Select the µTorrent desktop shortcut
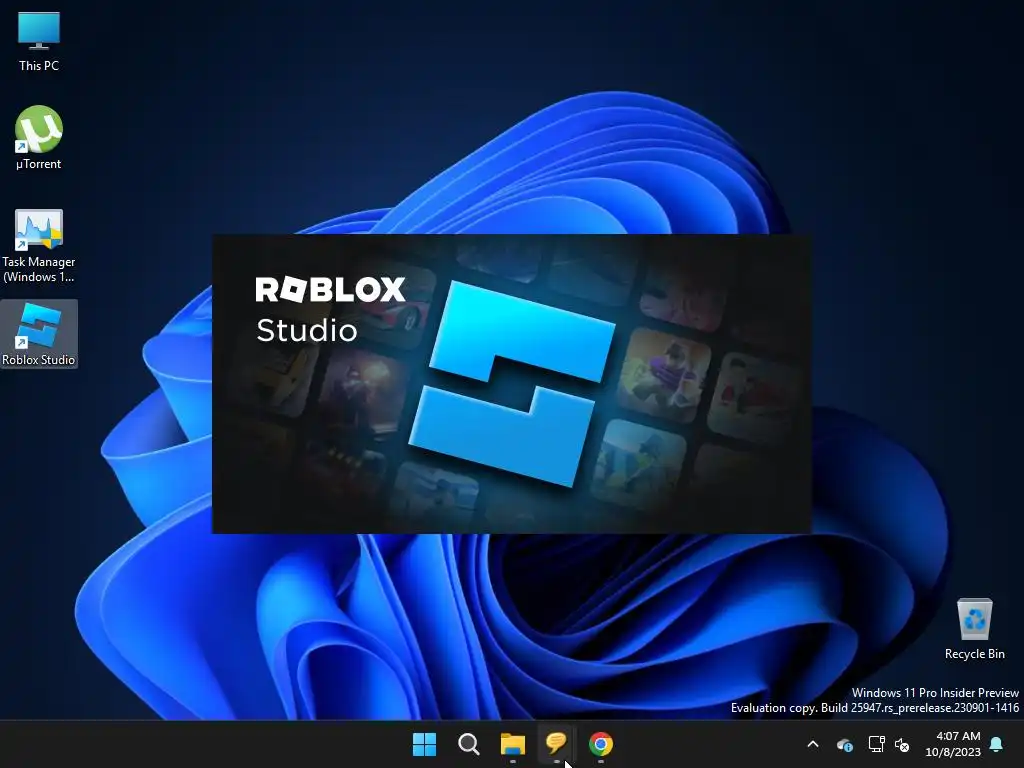 [39, 138]
